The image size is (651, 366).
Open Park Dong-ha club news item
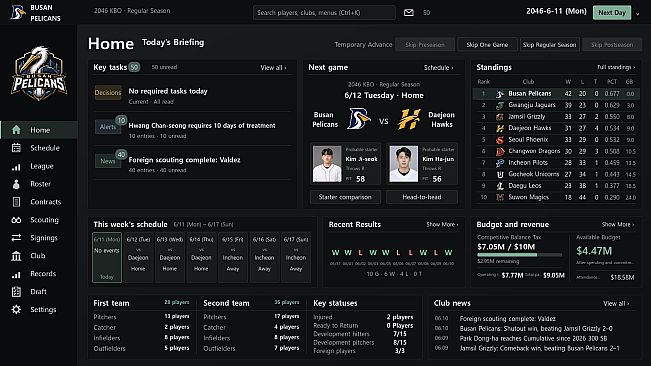click(x=533, y=339)
